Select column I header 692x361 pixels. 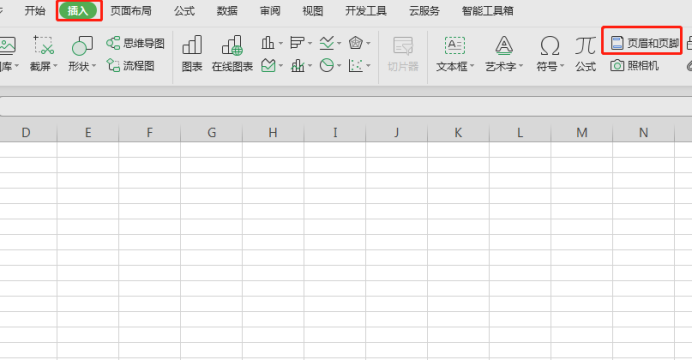(335, 132)
